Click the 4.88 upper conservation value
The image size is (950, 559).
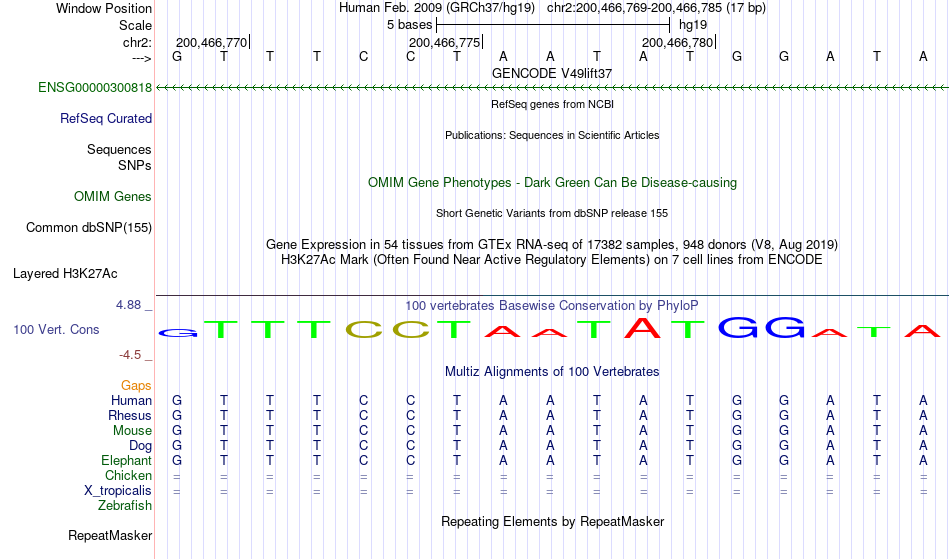pos(128,305)
